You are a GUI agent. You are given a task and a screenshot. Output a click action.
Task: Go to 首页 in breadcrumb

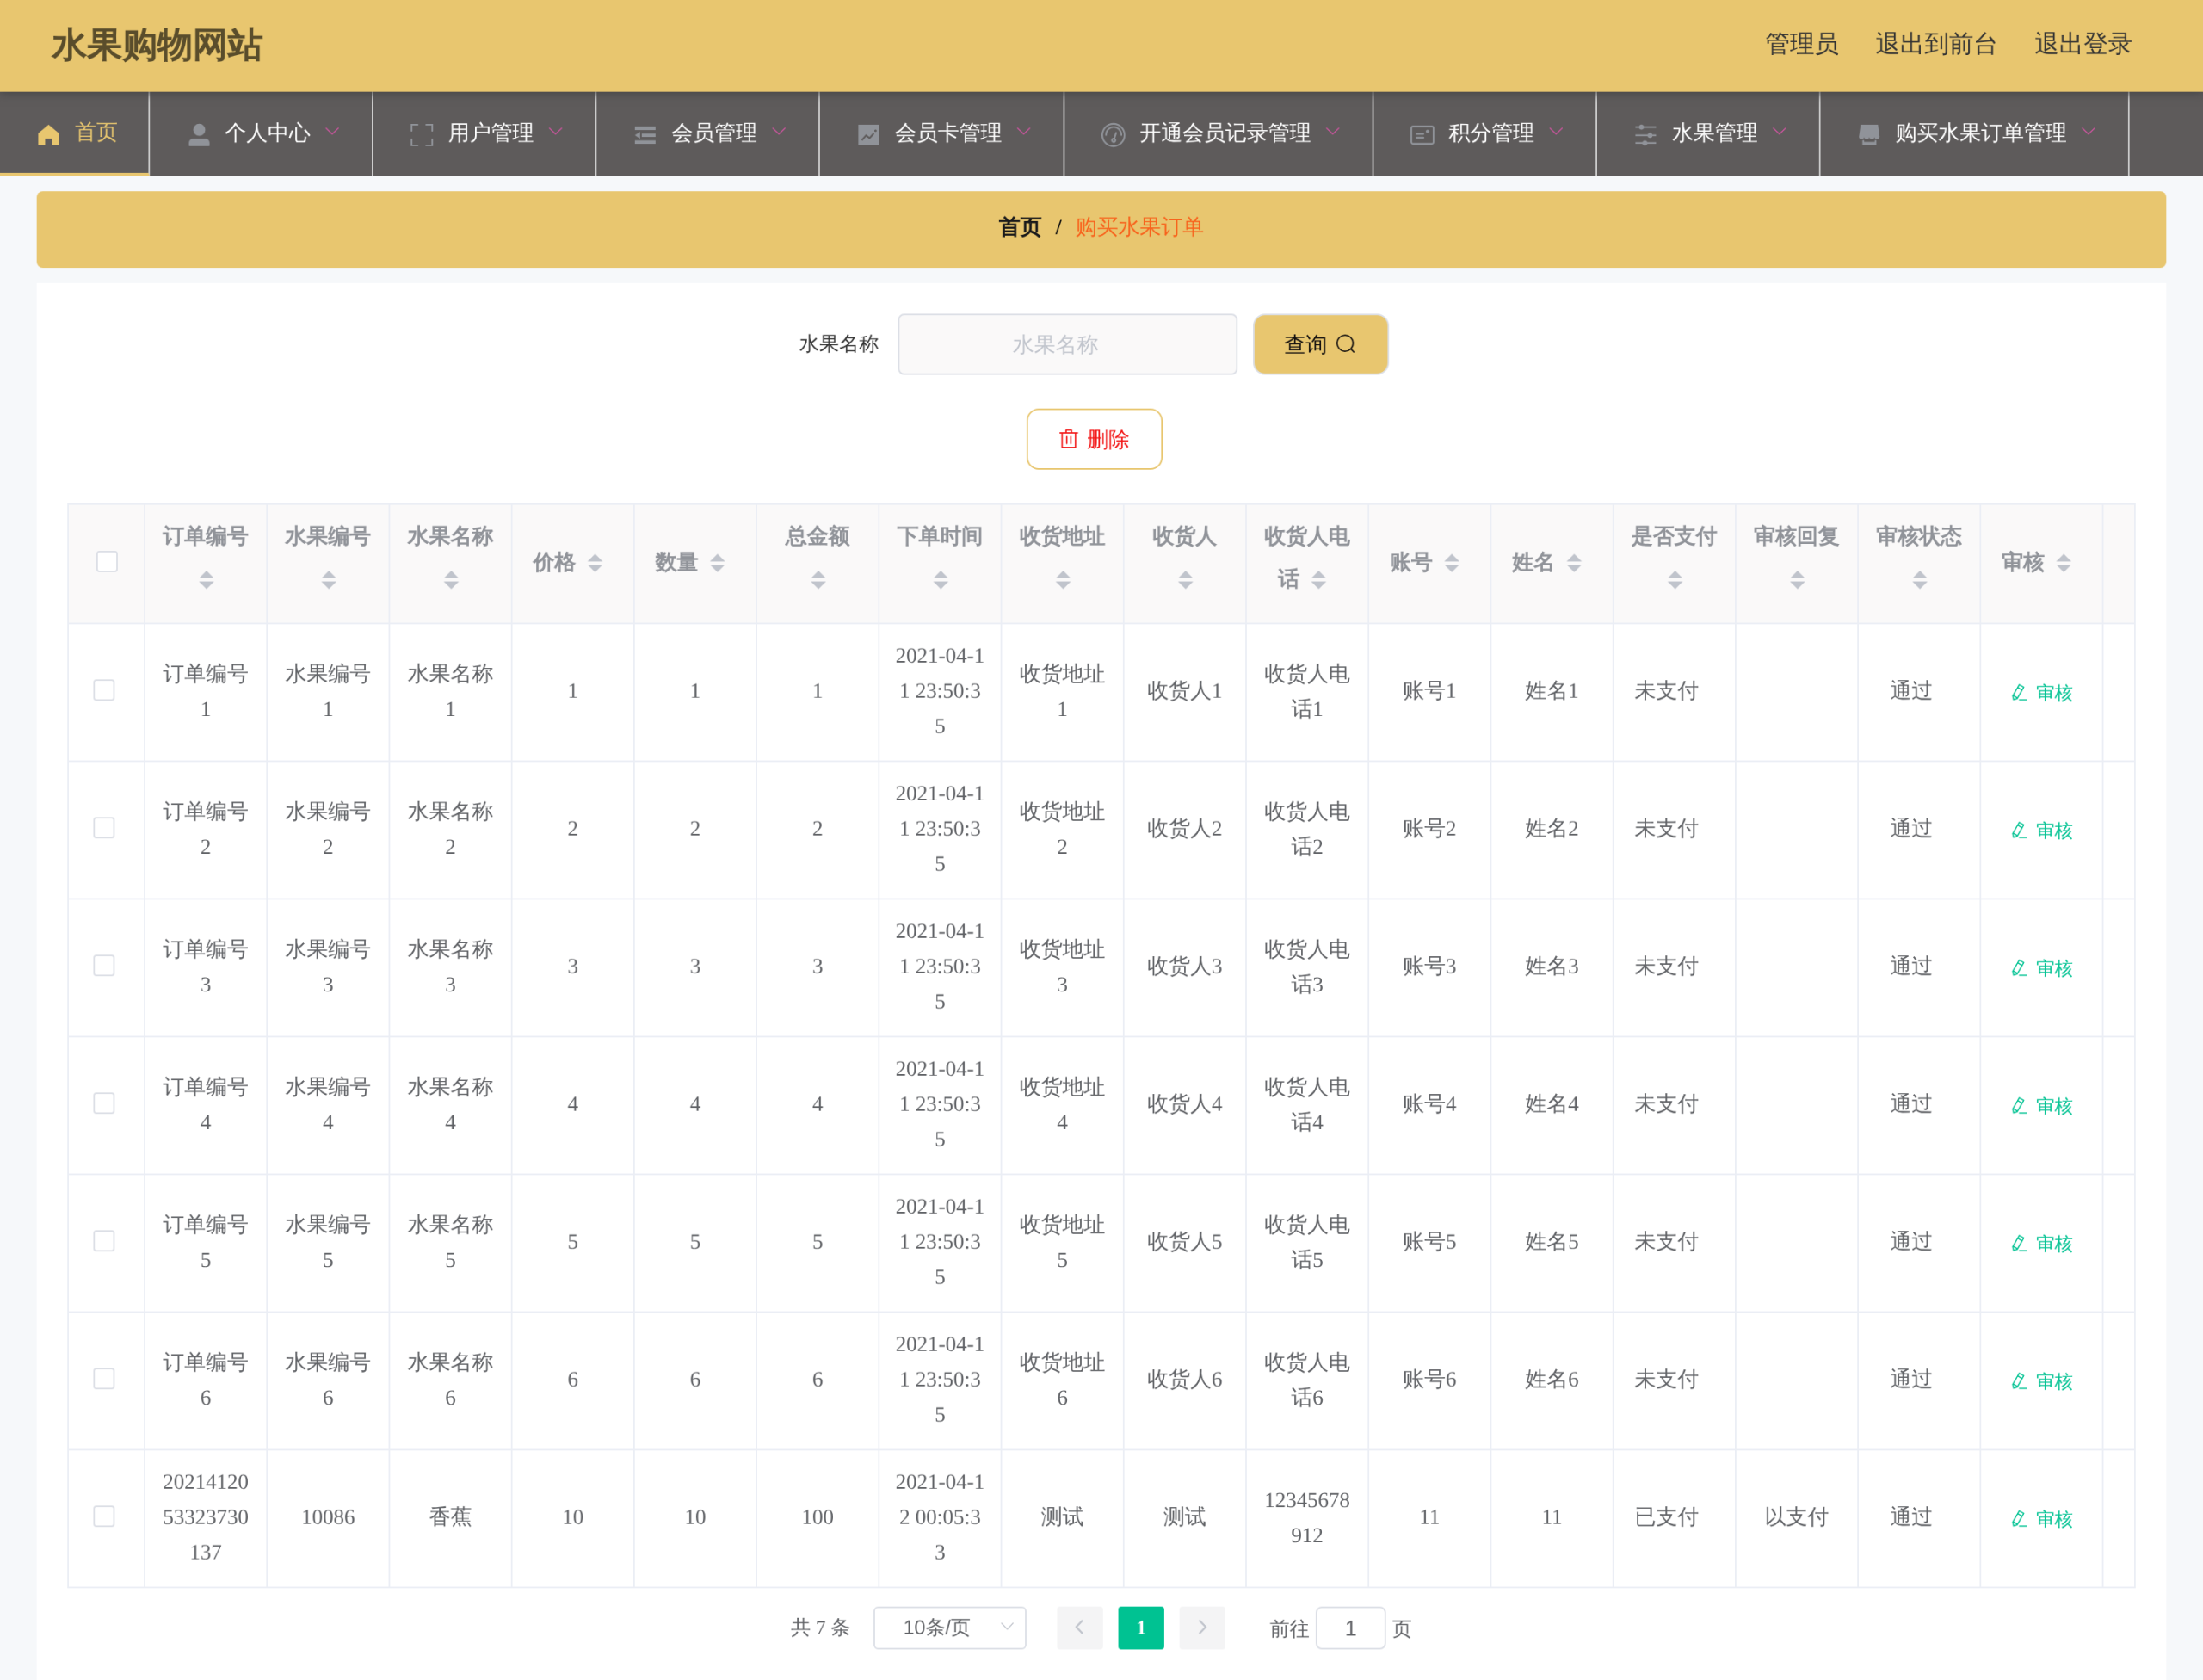point(1019,228)
